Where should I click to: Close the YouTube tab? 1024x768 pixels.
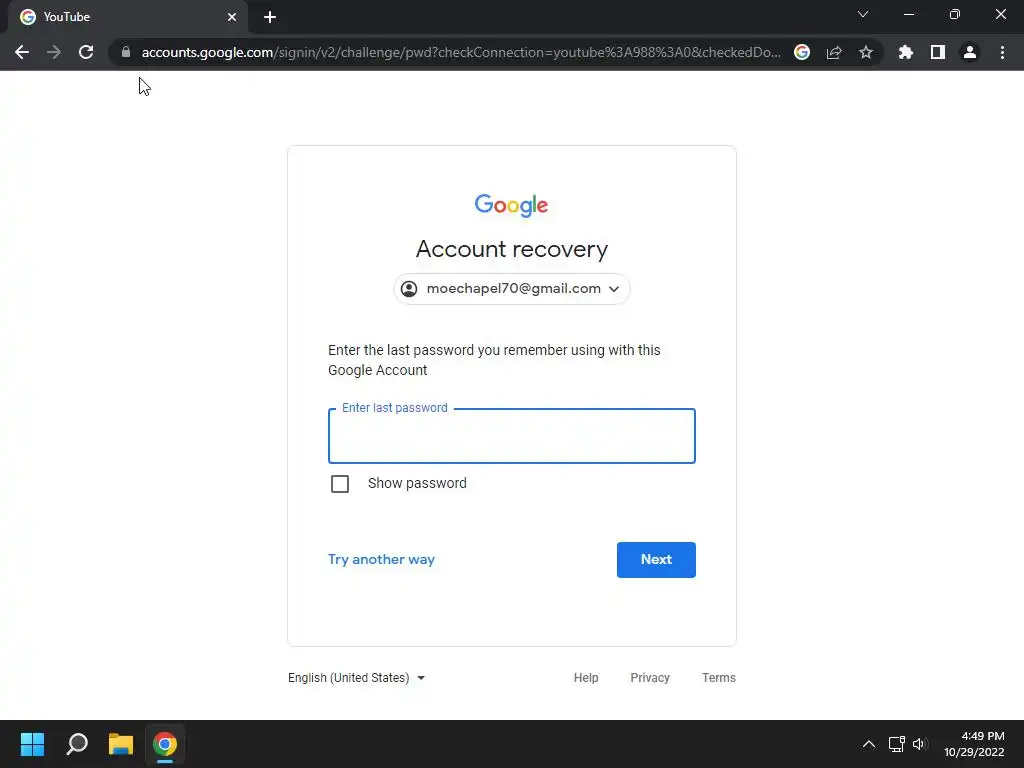coord(232,17)
